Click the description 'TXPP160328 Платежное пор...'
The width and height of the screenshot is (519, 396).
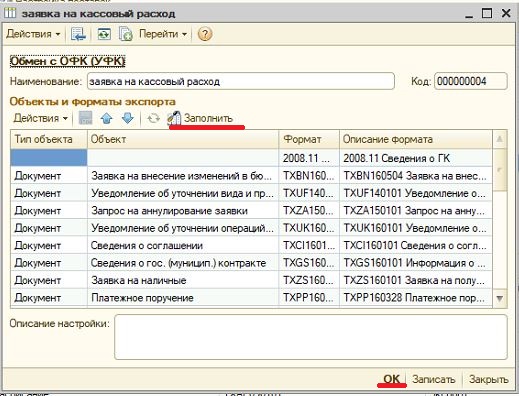click(x=416, y=298)
